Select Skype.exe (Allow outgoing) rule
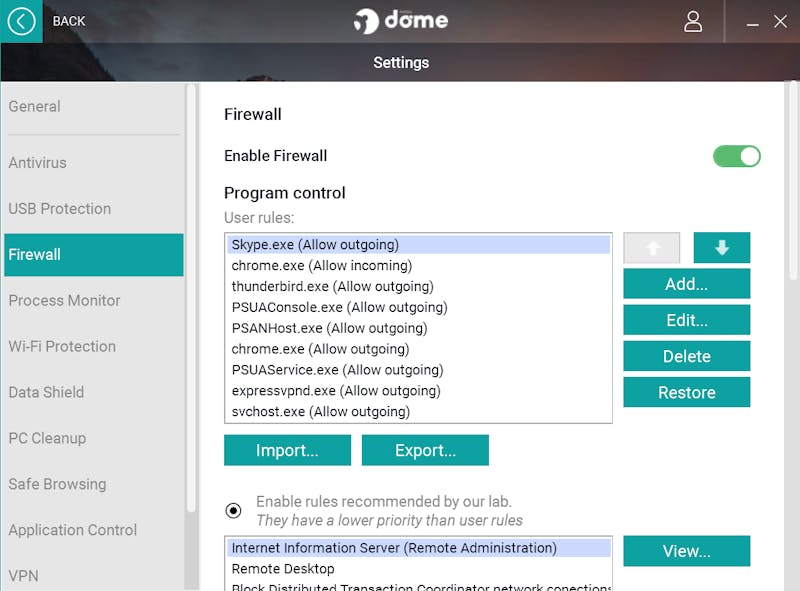 coord(418,244)
